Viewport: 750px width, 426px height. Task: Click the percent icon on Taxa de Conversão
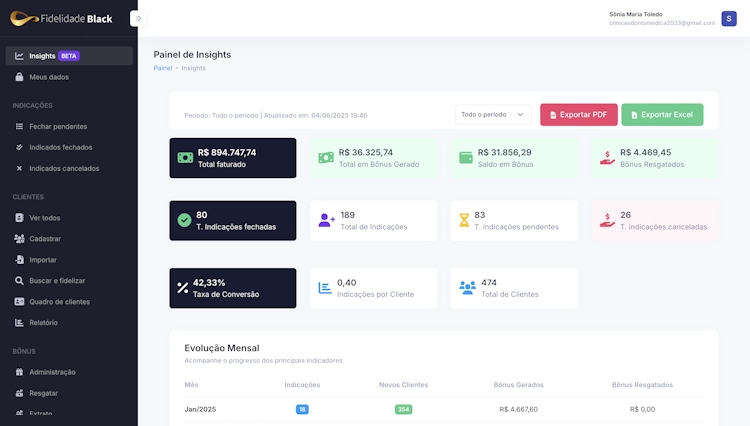tap(183, 288)
